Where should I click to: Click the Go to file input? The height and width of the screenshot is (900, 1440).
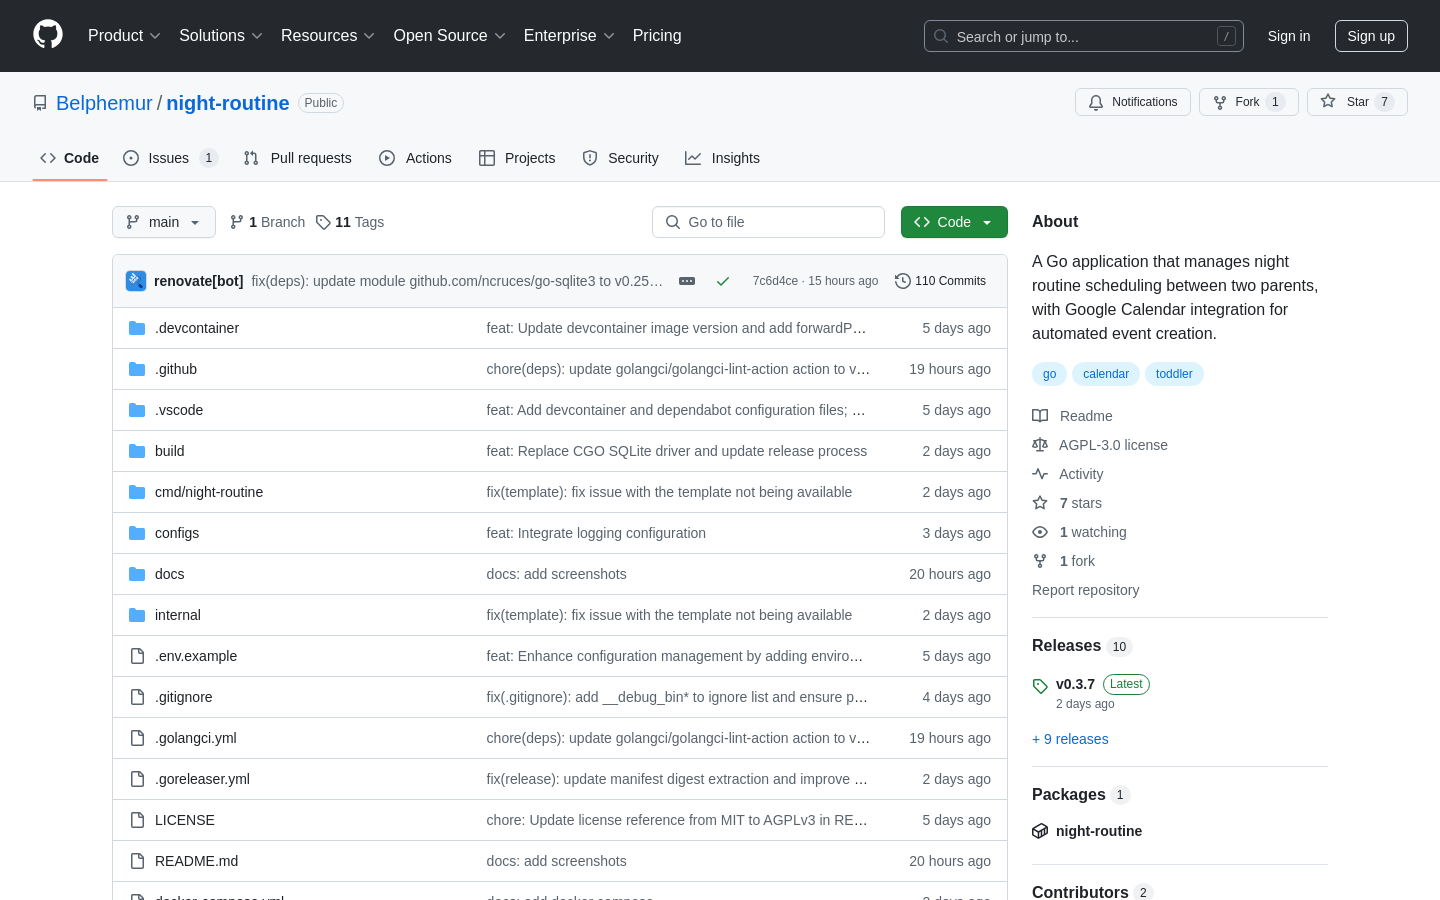[x=768, y=222]
